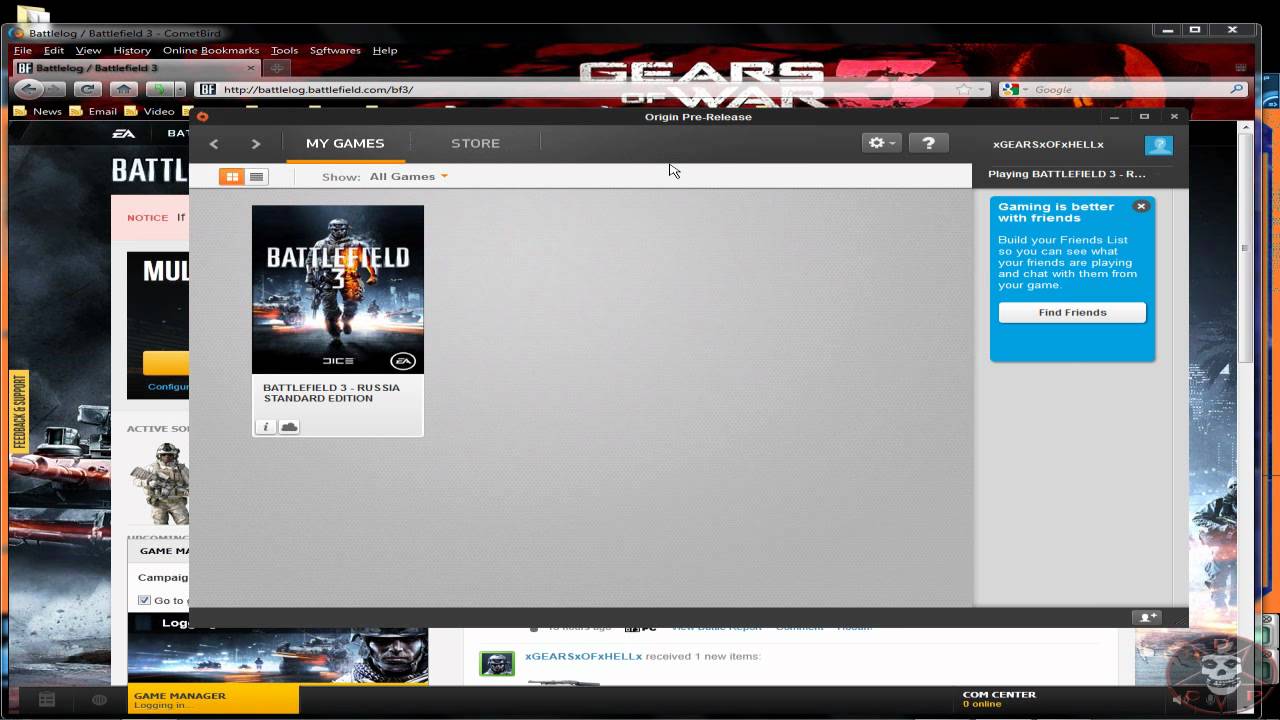Select the Battlelog / Battlefield 3 browser tab
Screen dimensions: 1280x720
coord(136,68)
